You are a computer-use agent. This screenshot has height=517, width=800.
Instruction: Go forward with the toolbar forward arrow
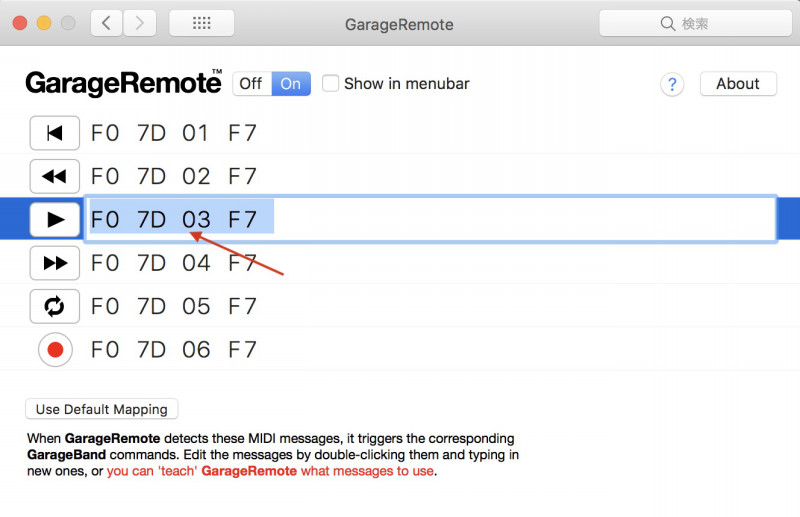(139, 23)
